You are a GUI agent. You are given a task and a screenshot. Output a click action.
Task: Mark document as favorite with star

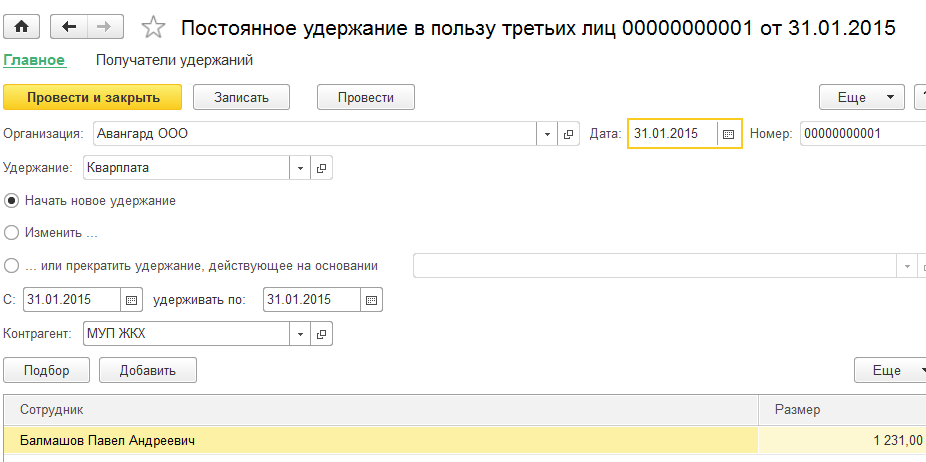pyautogui.click(x=153, y=27)
